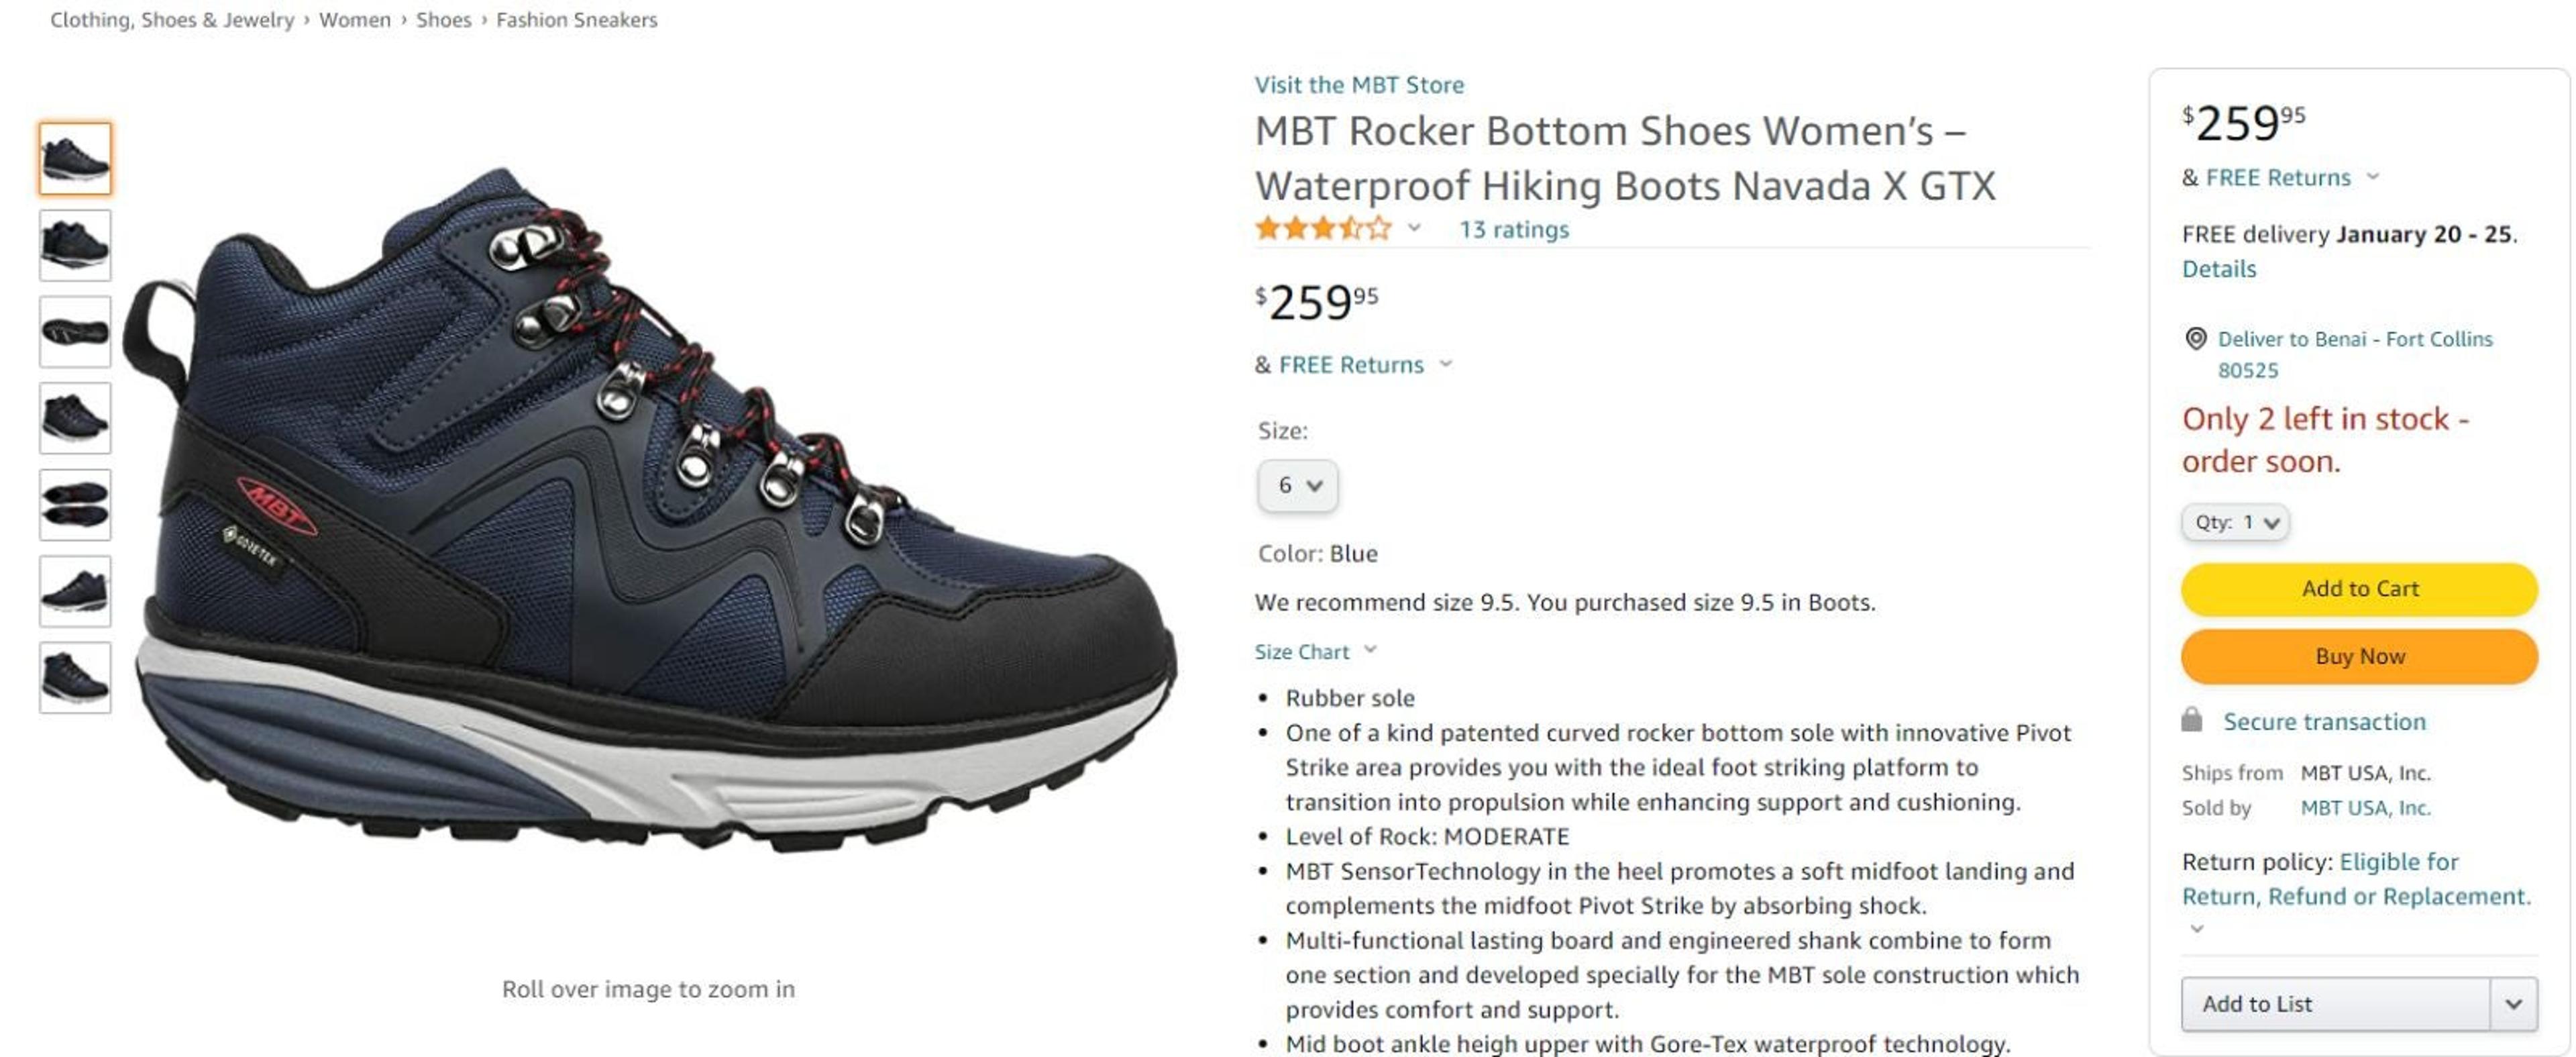Expand the return policy chevron

[x=2197, y=928]
